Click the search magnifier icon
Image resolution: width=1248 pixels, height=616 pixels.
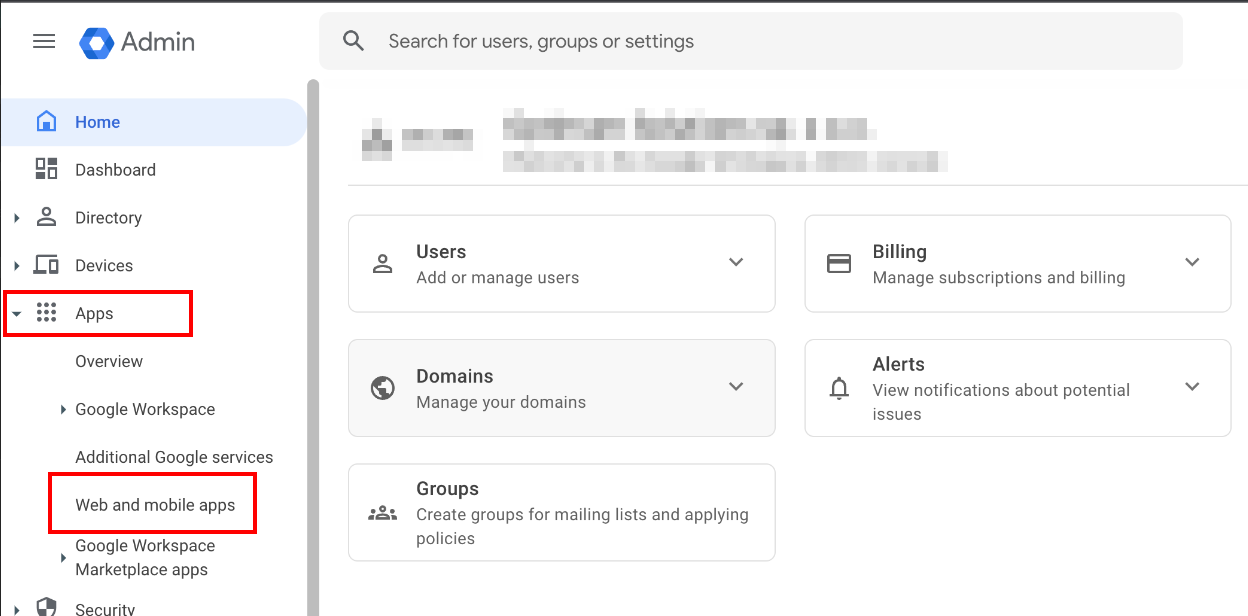353,41
